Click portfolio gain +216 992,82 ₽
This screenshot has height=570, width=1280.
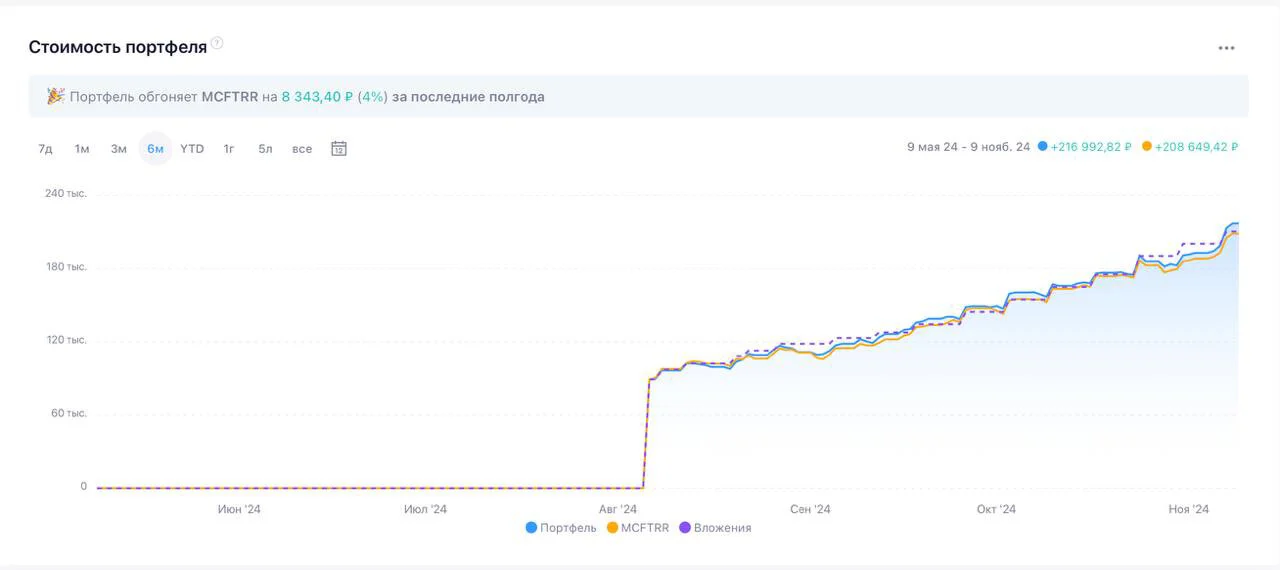1091,147
